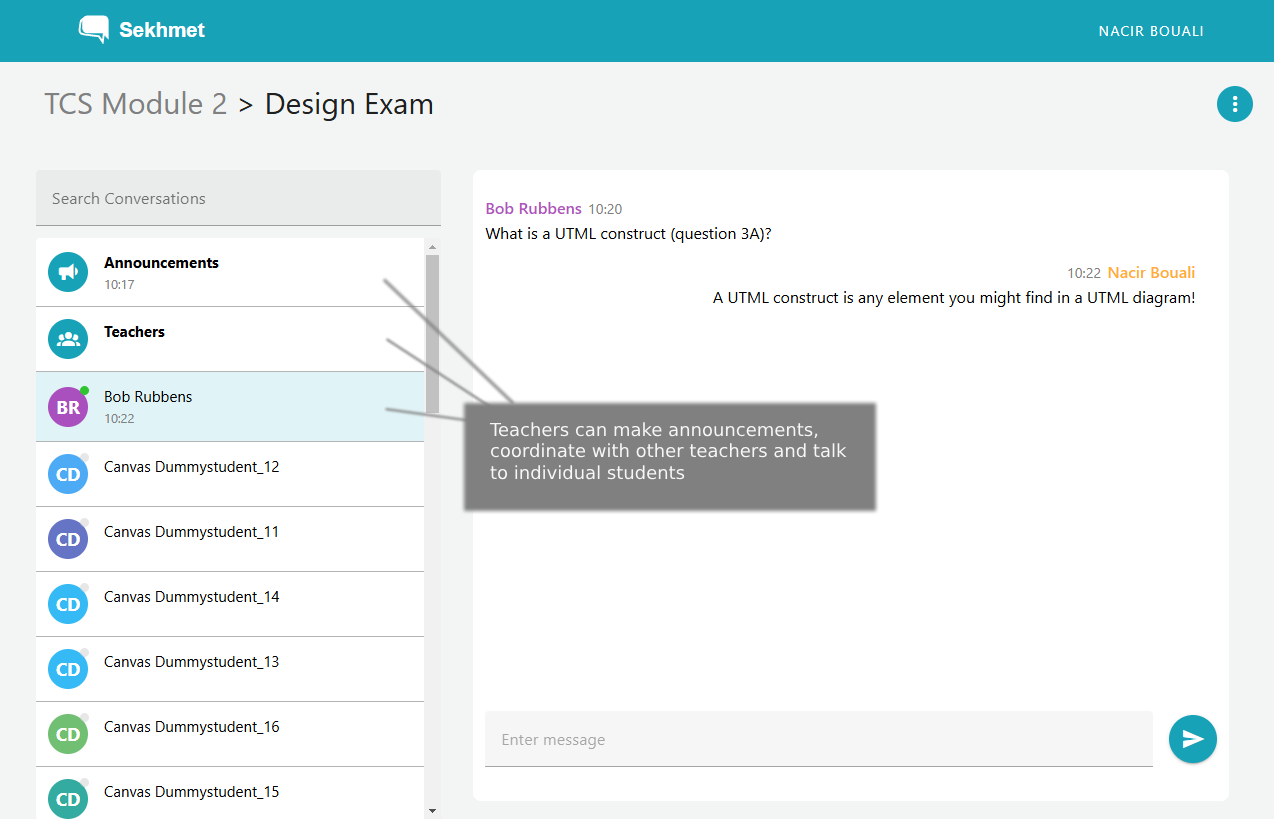Click the 10:22 timestamp beside Nacir Bouali
Image resolution: width=1274 pixels, height=819 pixels.
click(x=1084, y=273)
